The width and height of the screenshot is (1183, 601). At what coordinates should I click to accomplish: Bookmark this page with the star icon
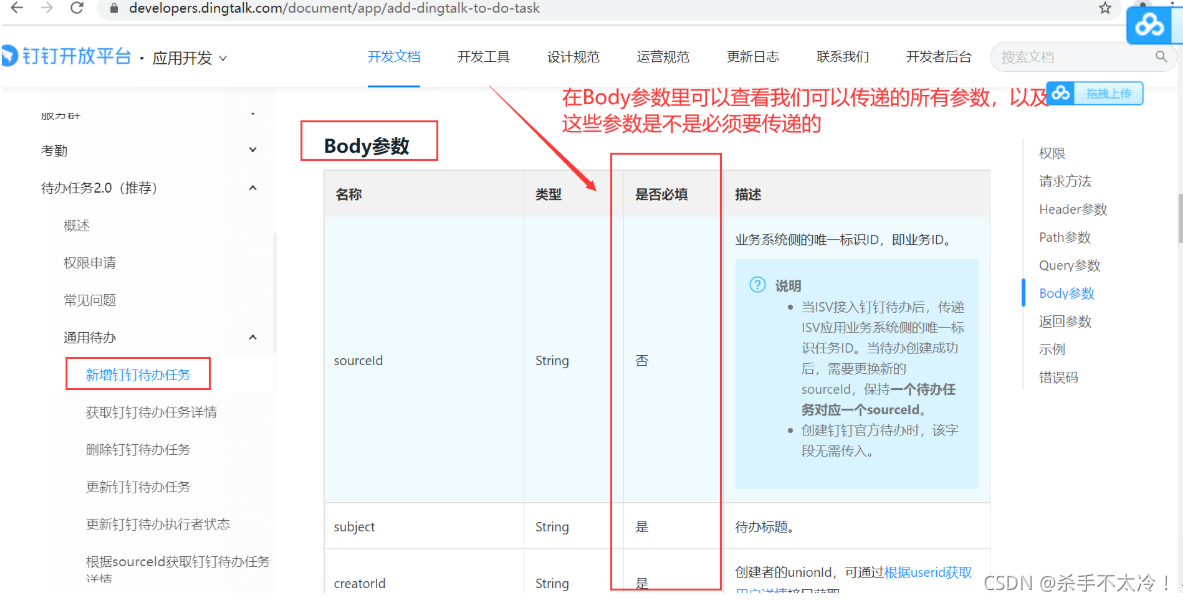click(x=1105, y=8)
